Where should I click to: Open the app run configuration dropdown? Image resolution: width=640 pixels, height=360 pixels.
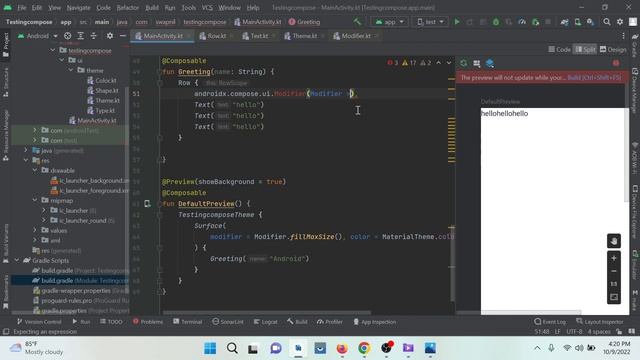pyautogui.click(x=389, y=22)
